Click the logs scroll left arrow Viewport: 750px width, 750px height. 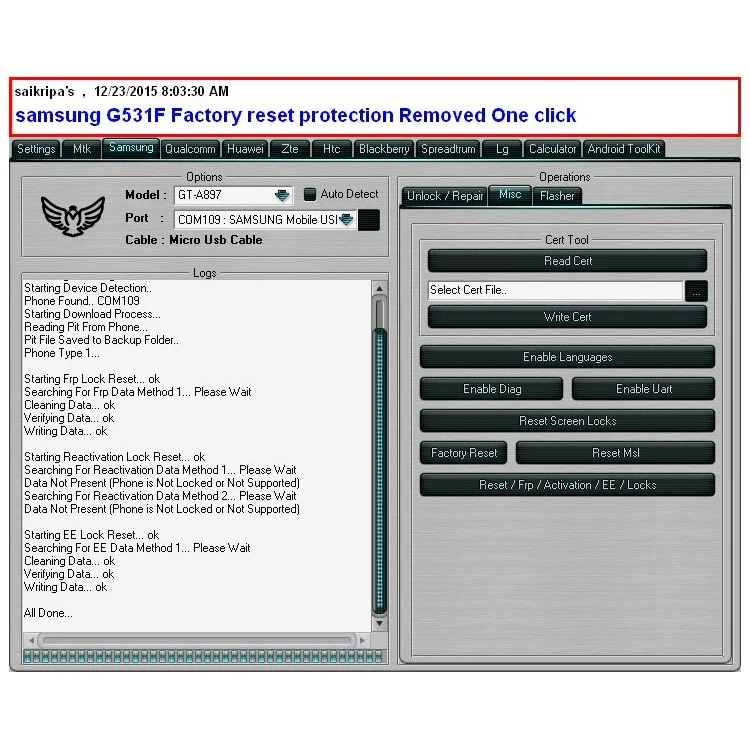32,640
